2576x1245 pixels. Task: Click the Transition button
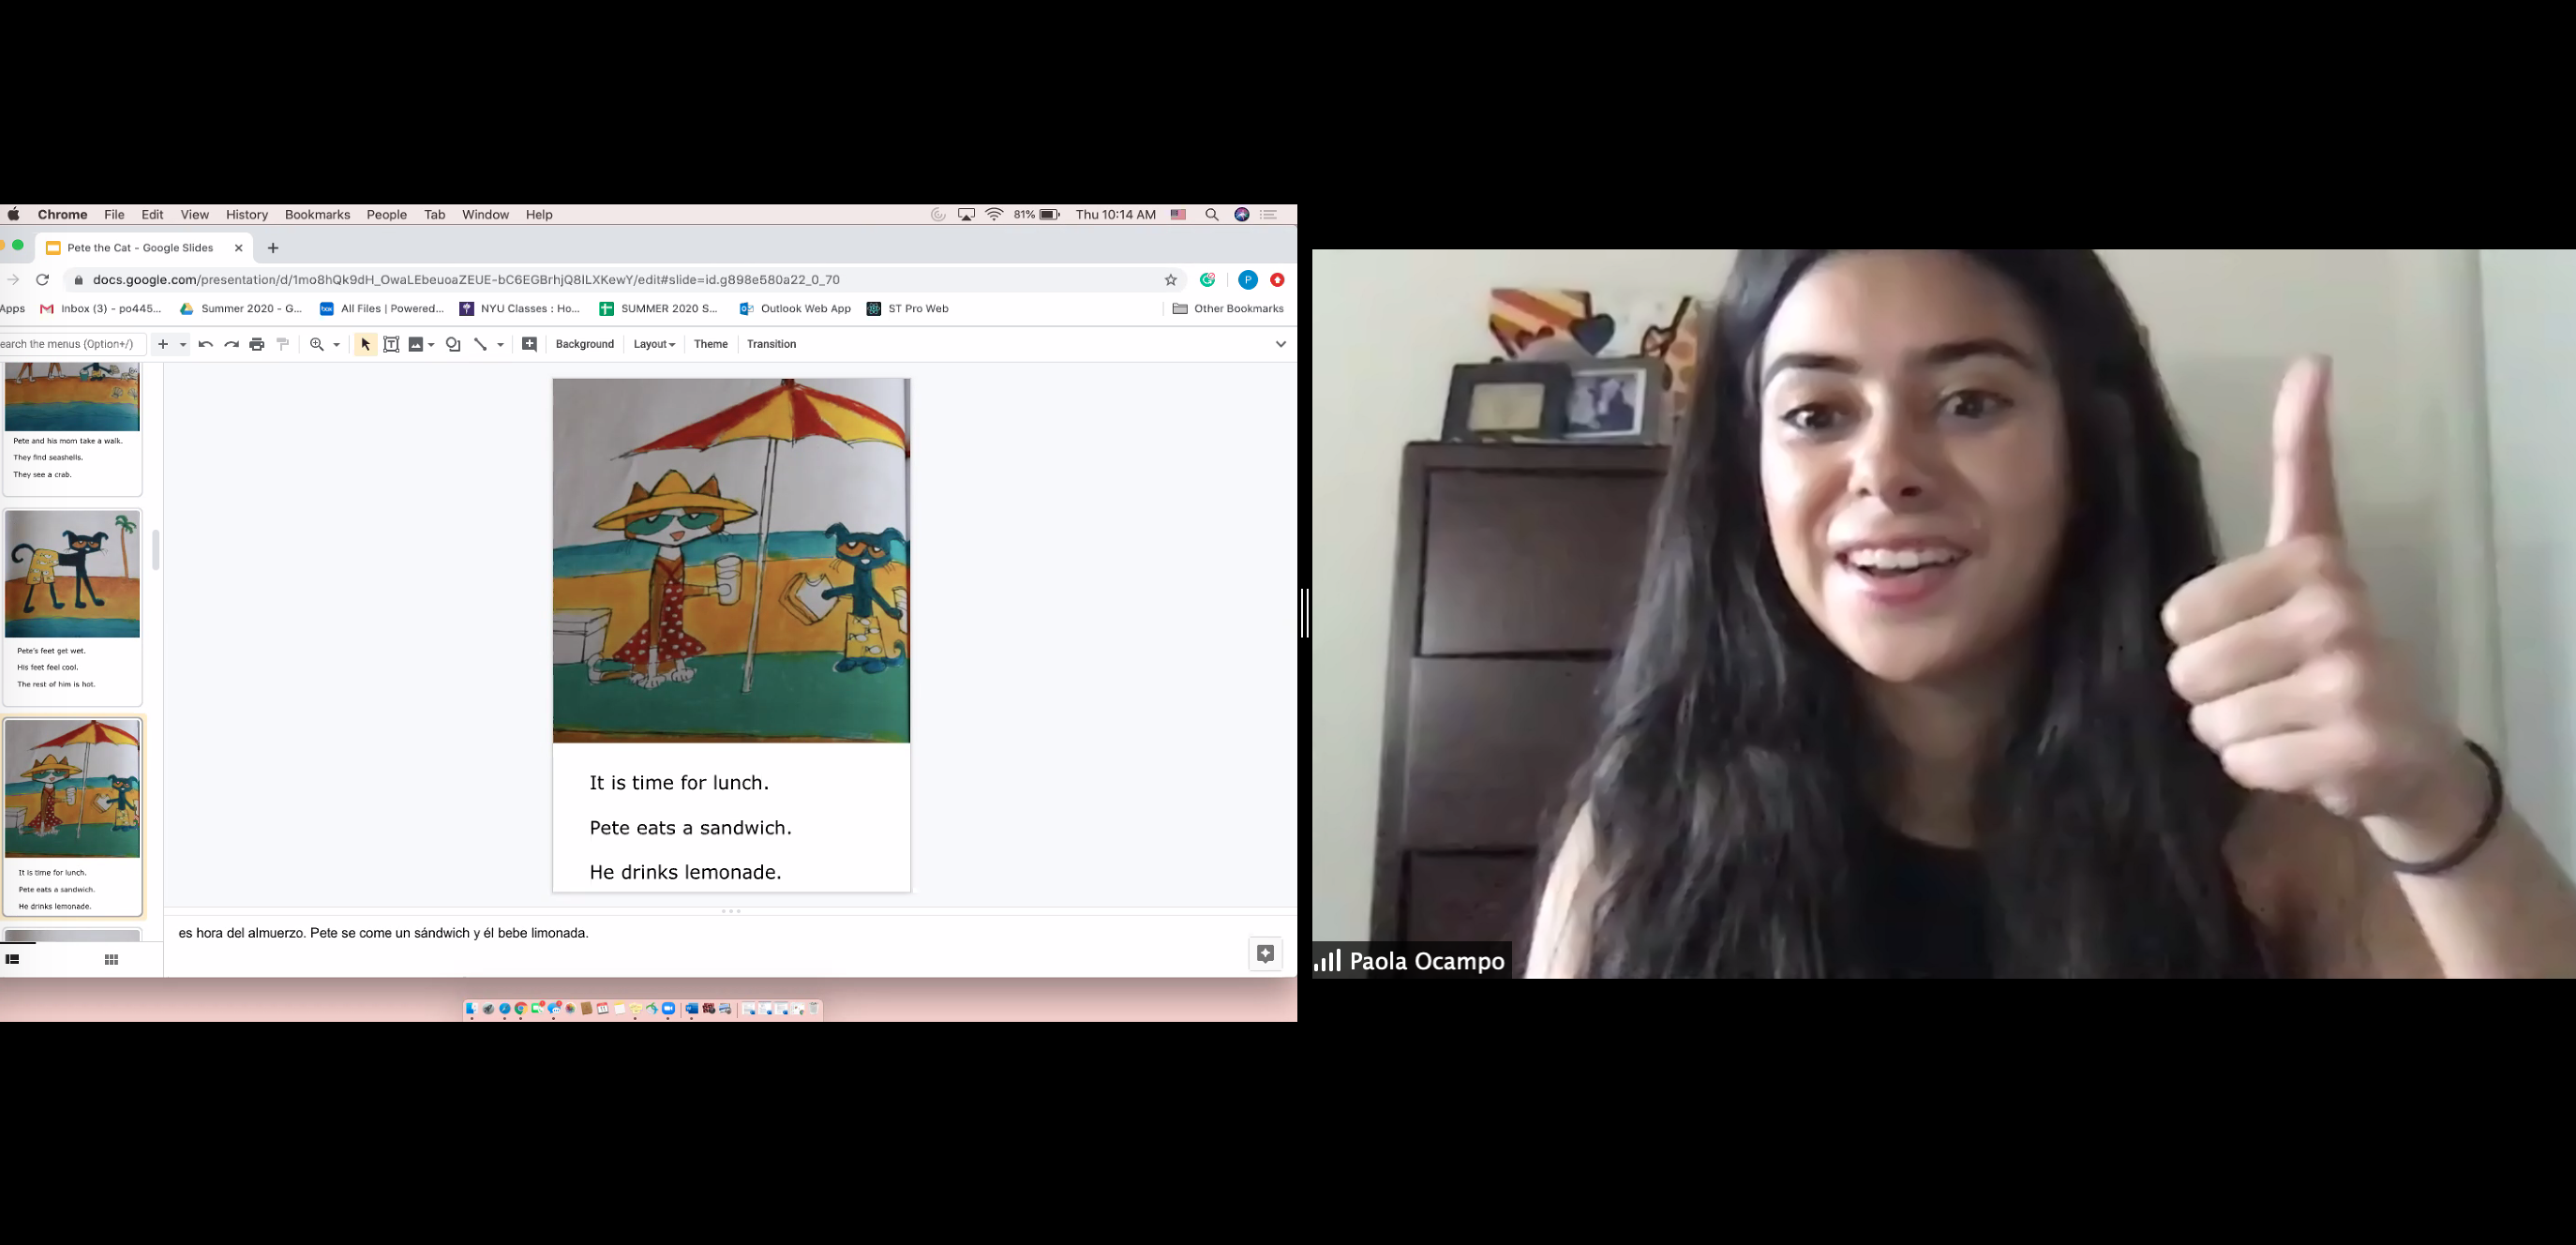click(771, 344)
